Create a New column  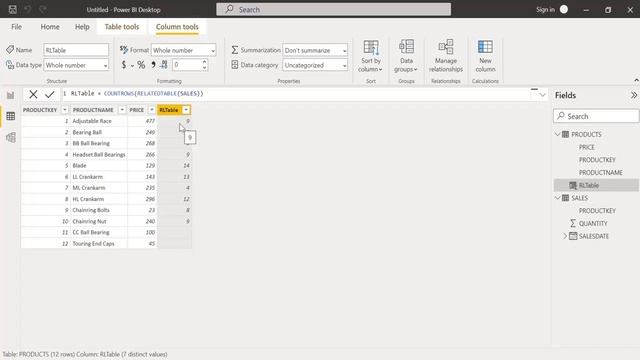click(485, 57)
